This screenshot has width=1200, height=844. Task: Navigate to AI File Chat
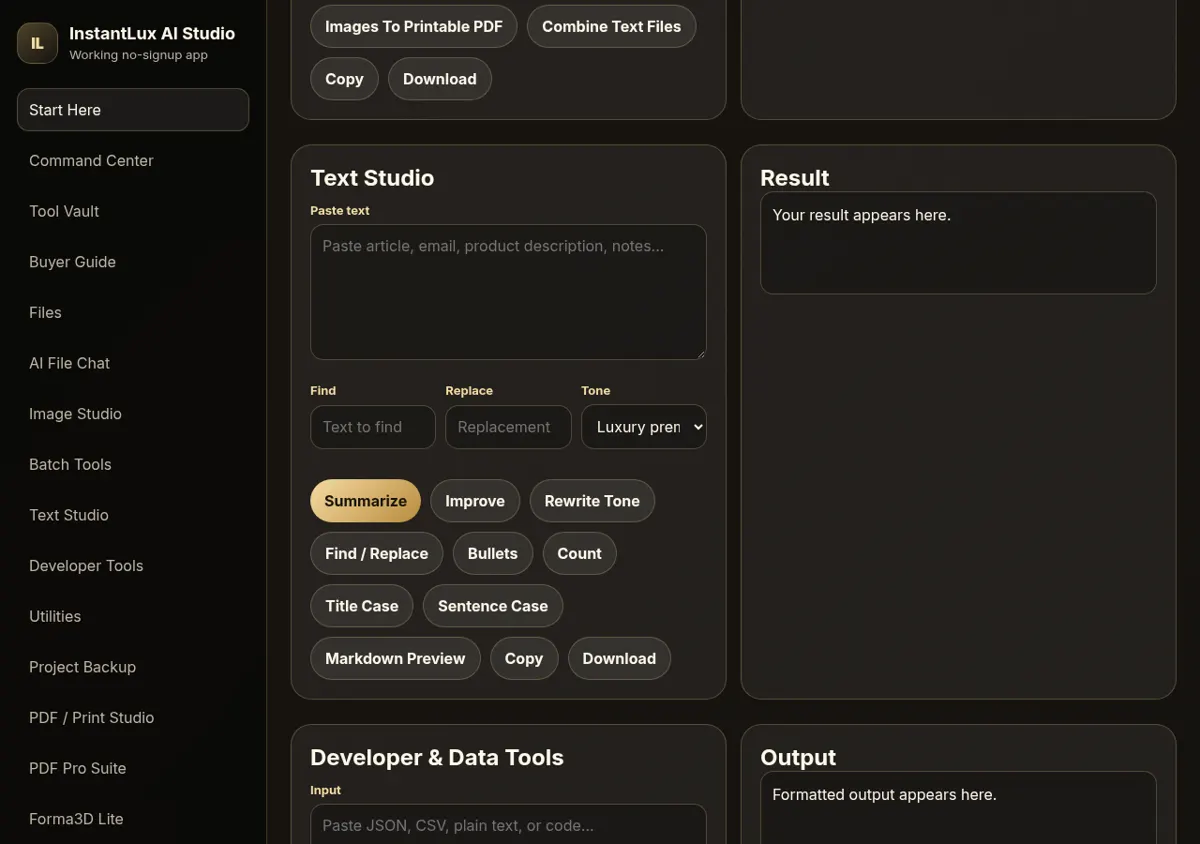pos(133,363)
